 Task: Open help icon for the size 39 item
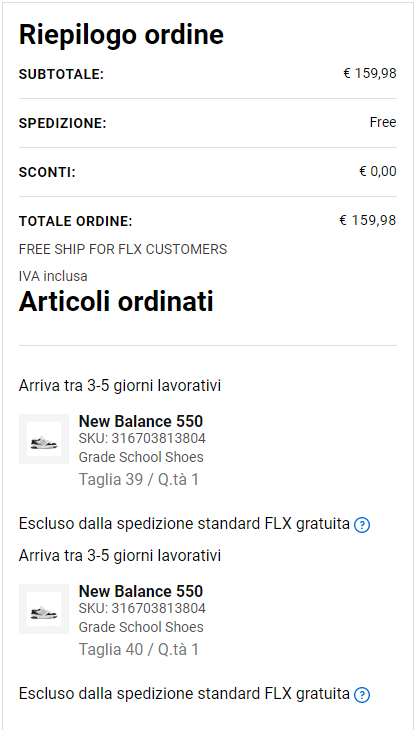tap(362, 526)
